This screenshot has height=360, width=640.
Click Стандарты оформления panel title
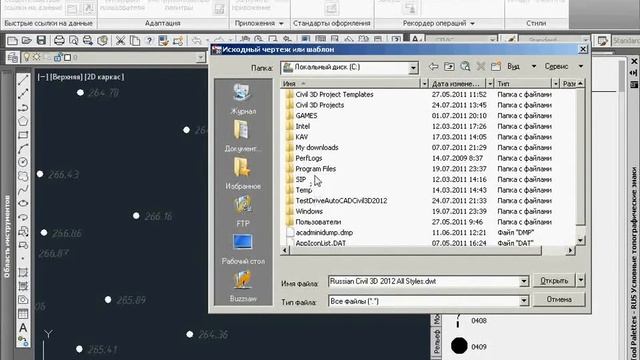pos(331,23)
